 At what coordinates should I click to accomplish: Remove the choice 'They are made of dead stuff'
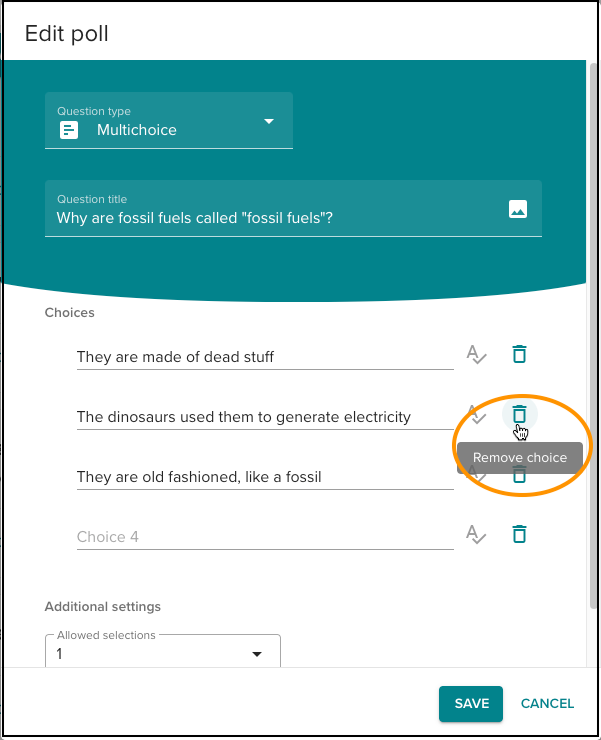tap(519, 354)
